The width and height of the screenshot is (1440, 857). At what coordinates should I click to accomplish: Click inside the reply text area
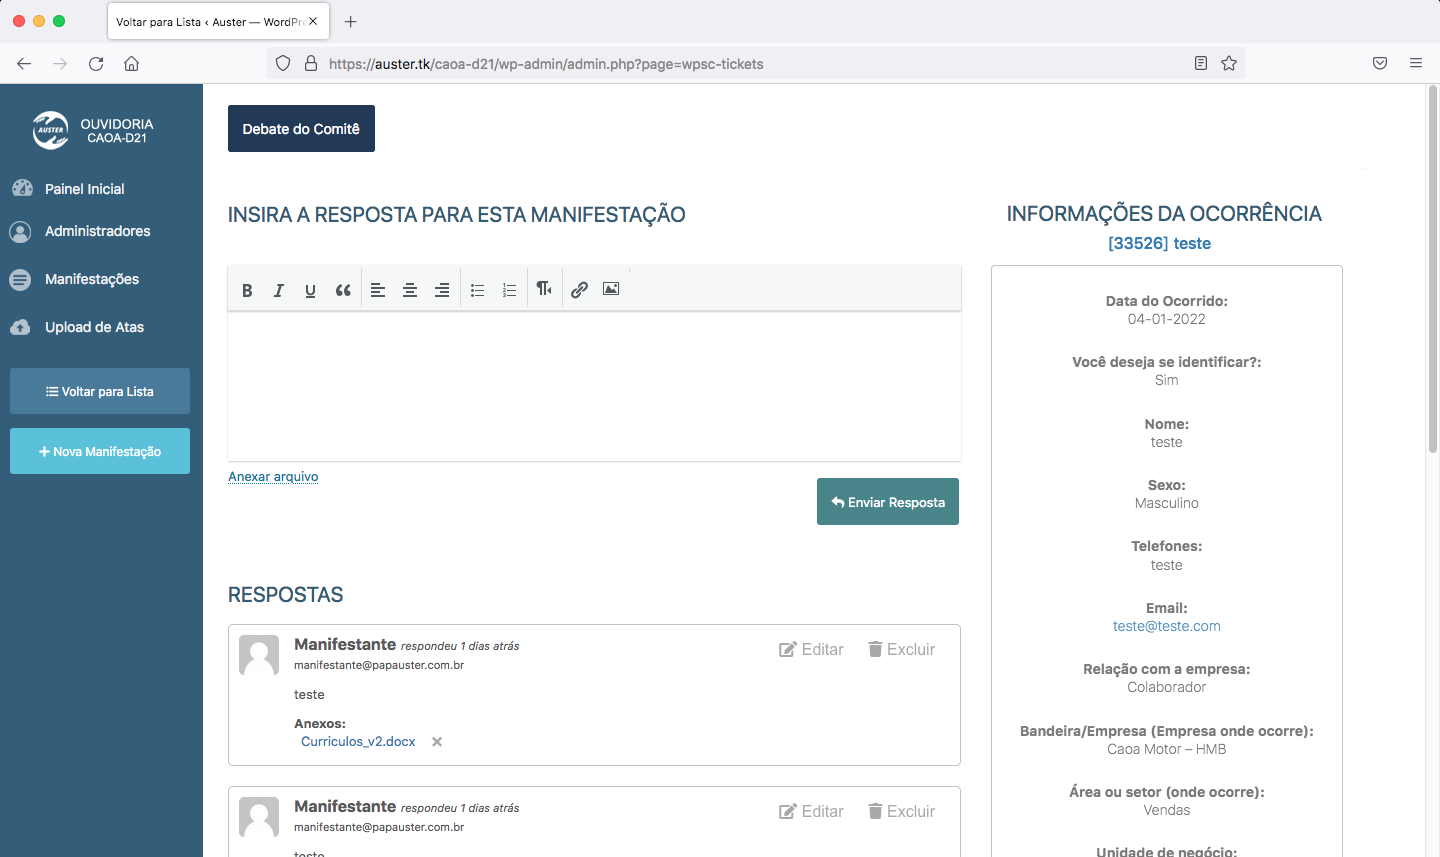pyautogui.click(x=594, y=386)
